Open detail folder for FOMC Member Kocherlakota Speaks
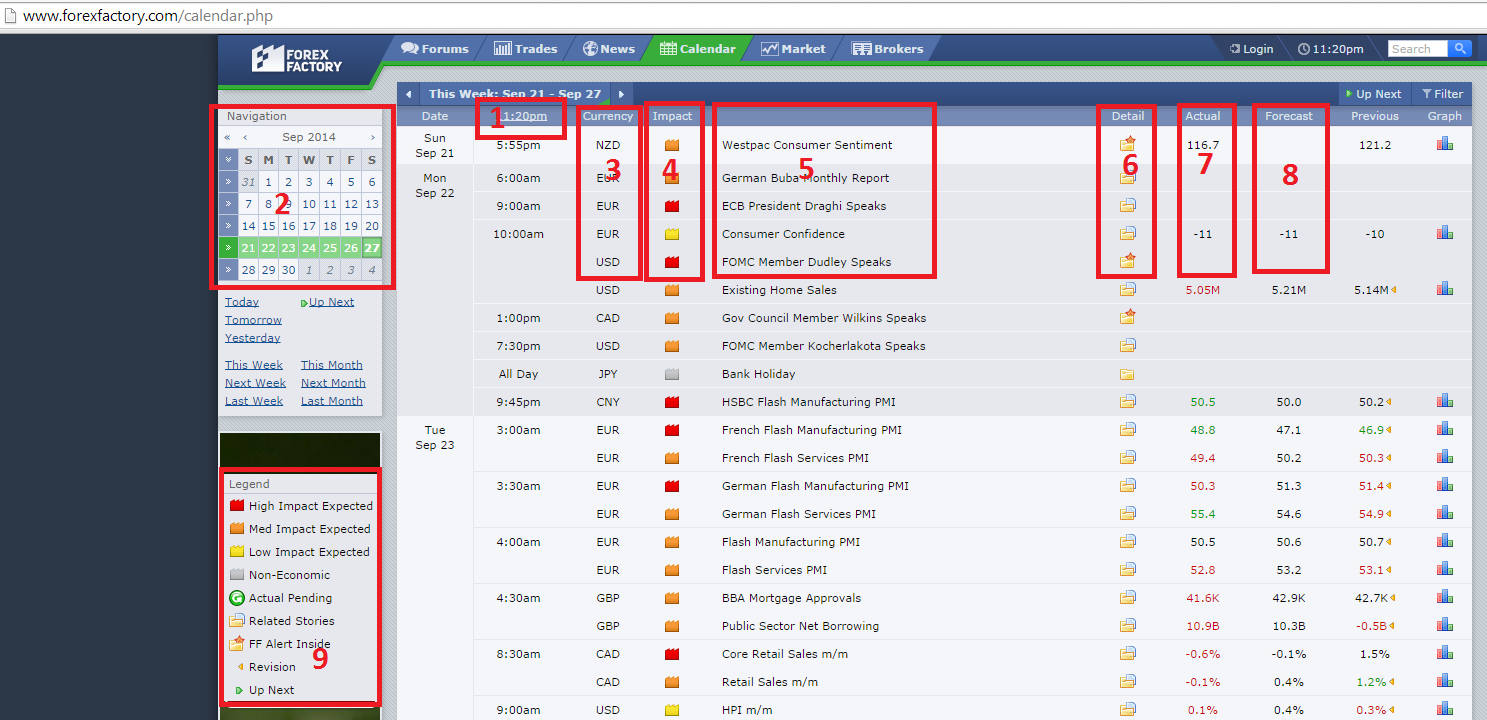 pyautogui.click(x=1128, y=346)
